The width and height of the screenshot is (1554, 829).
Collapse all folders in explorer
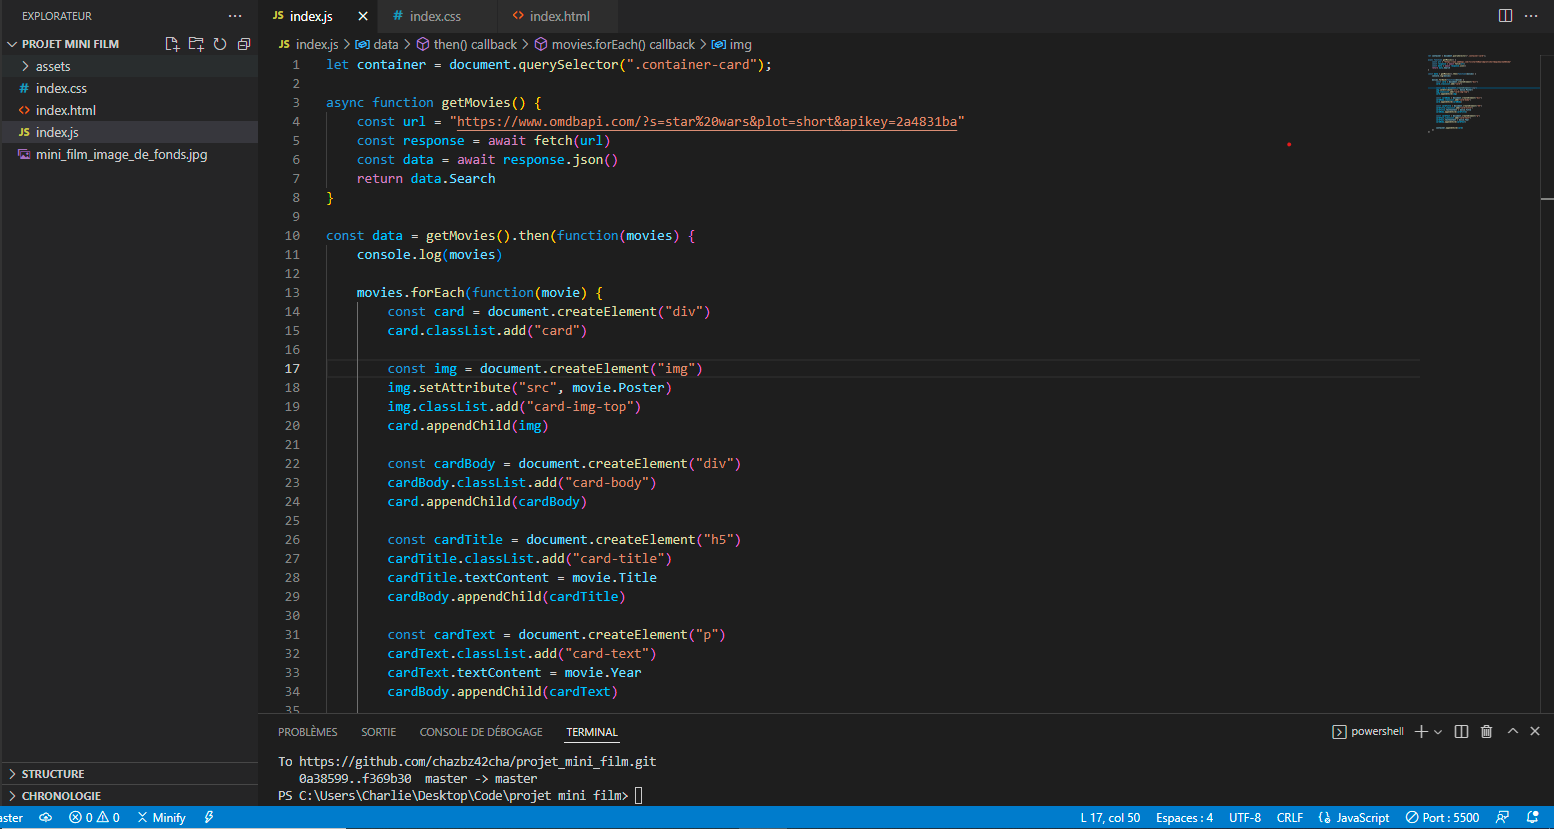coord(244,44)
